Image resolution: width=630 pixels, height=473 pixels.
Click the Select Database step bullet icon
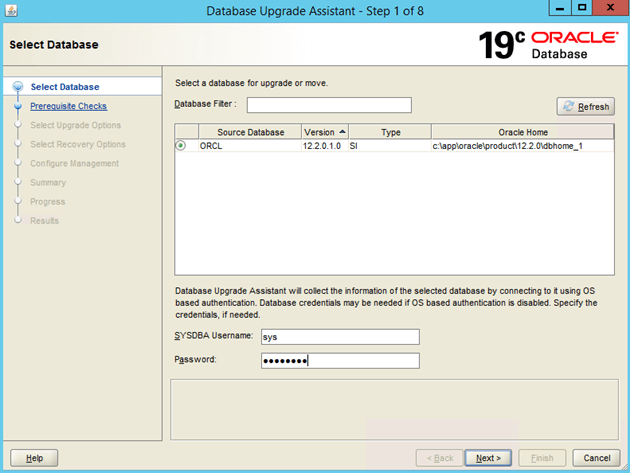click(18, 87)
